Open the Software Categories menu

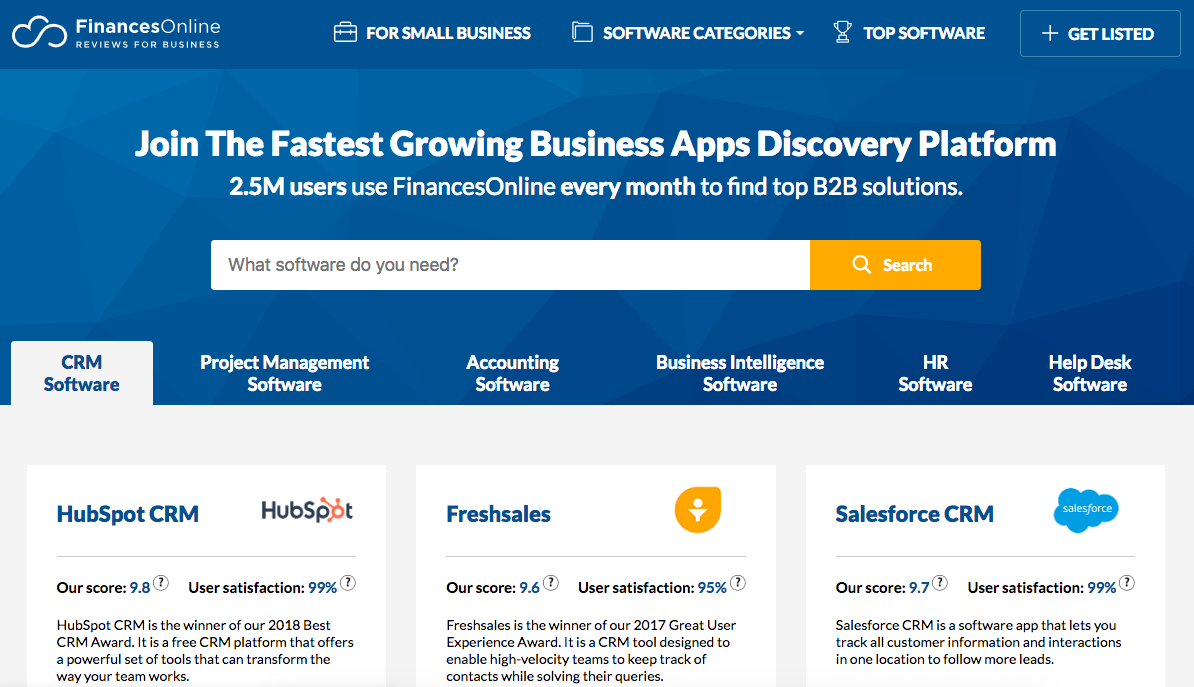coord(688,33)
